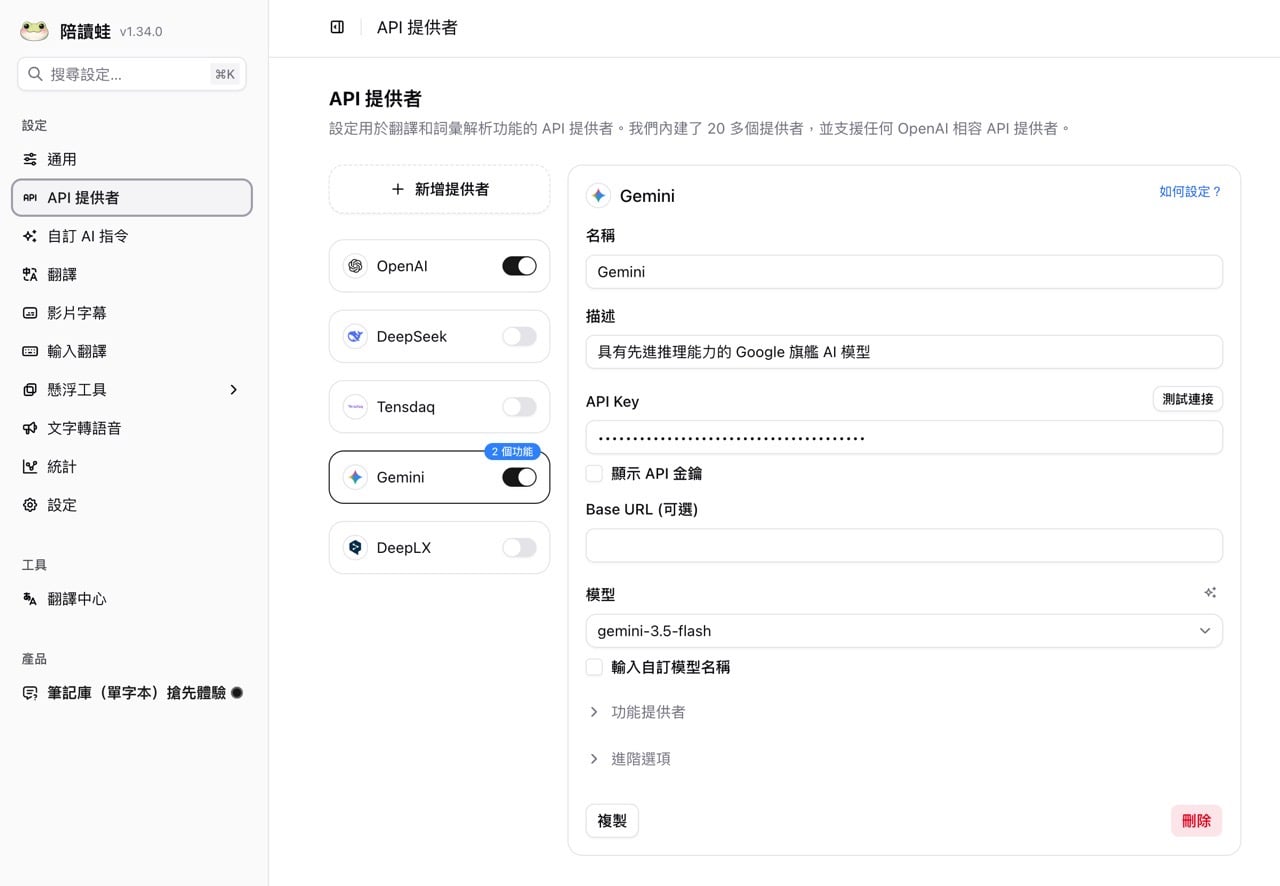The height and width of the screenshot is (886, 1280).
Task: Enable the Tensdaq provider switch
Action: (x=519, y=407)
